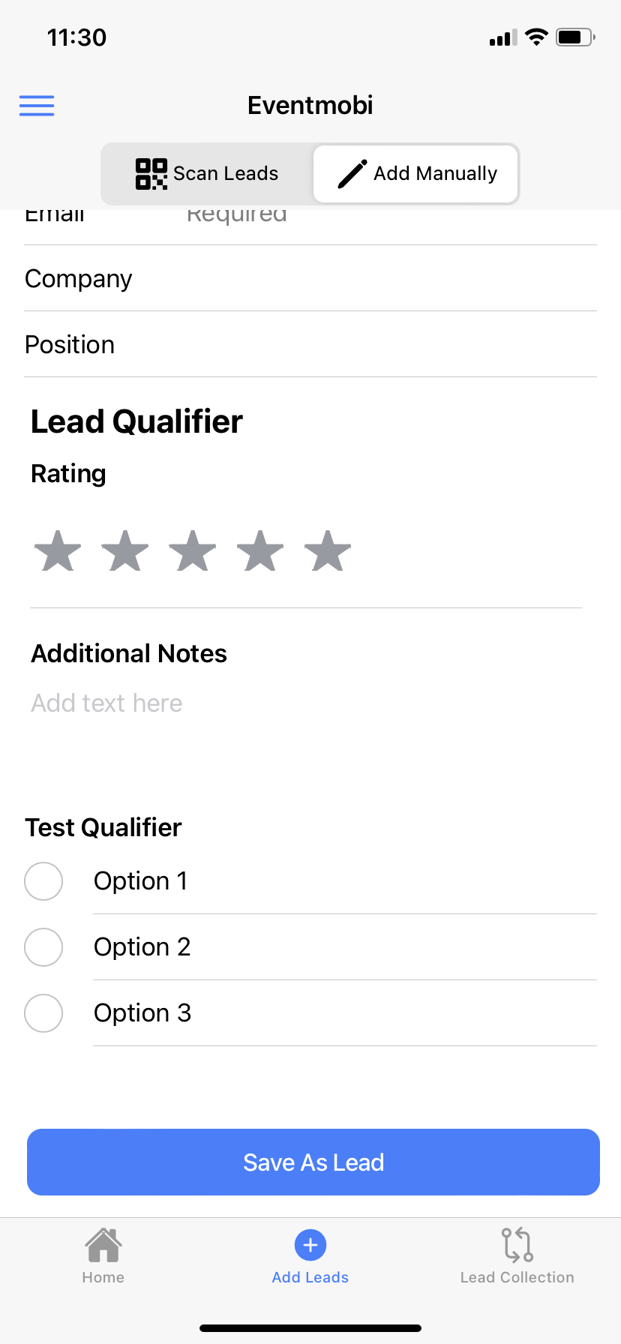The height and width of the screenshot is (1344, 621).
Task: Tap the QR code Scan Leads icon
Action: (x=150, y=173)
